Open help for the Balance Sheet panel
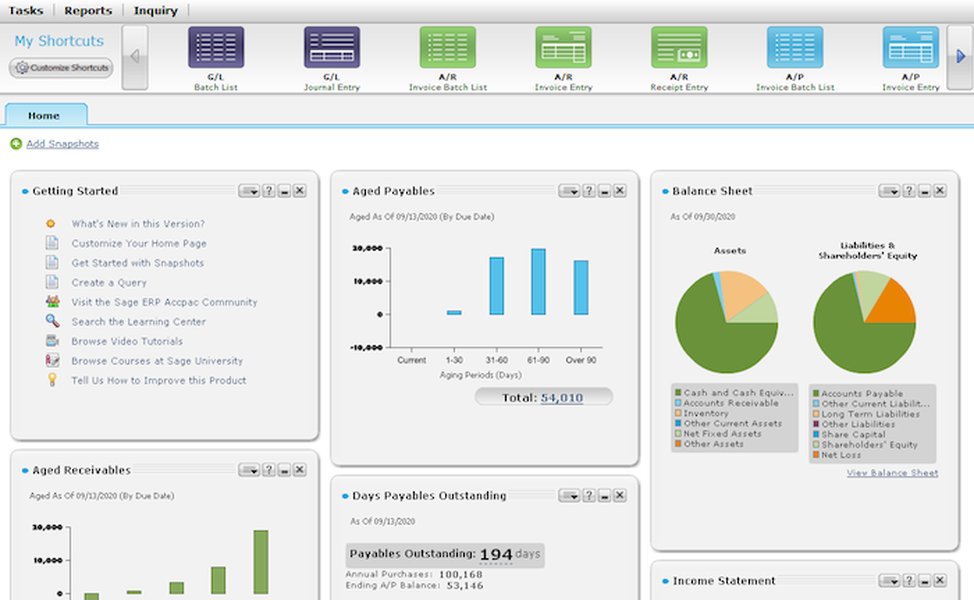974x600 pixels. (x=909, y=191)
